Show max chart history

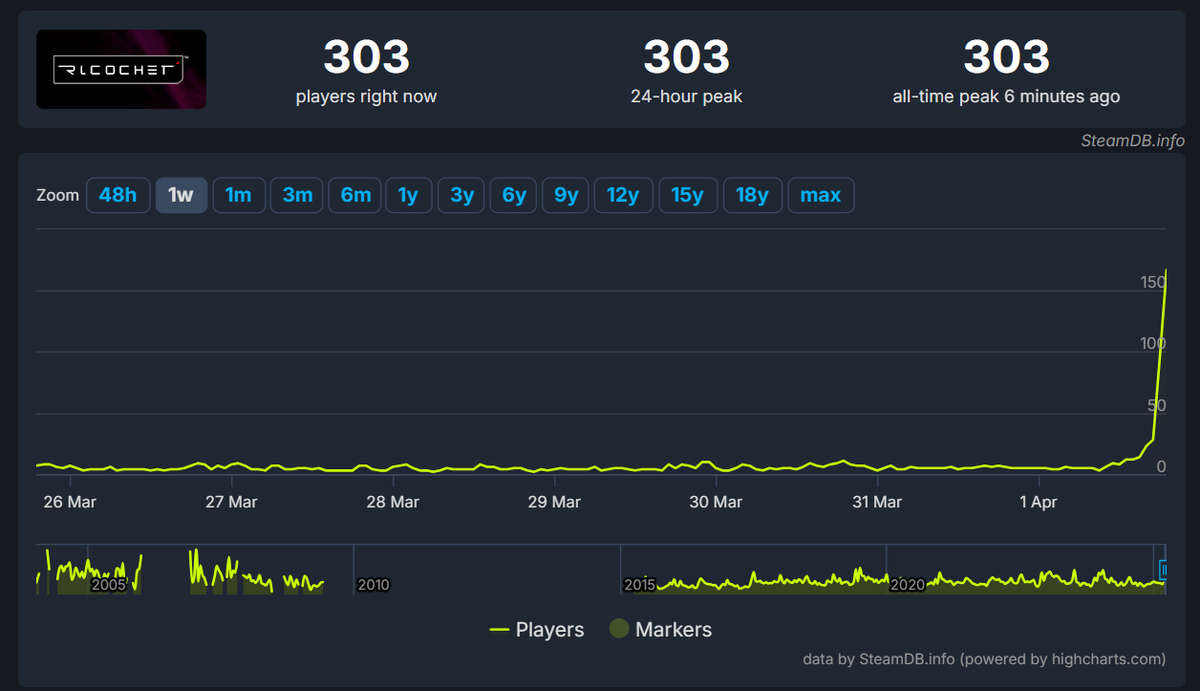click(821, 195)
